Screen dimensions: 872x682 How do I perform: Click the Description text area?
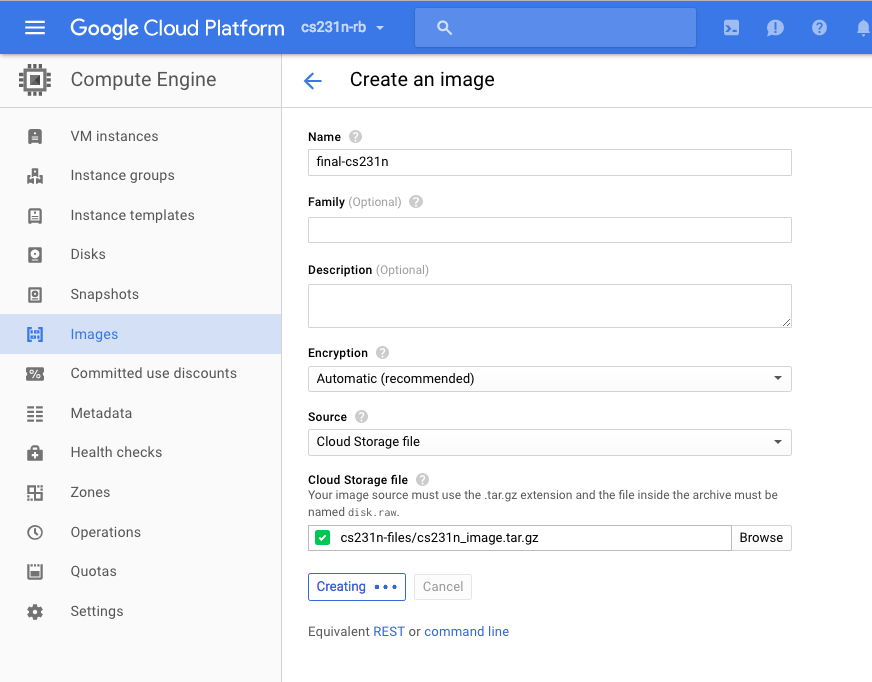pos(549,306)
